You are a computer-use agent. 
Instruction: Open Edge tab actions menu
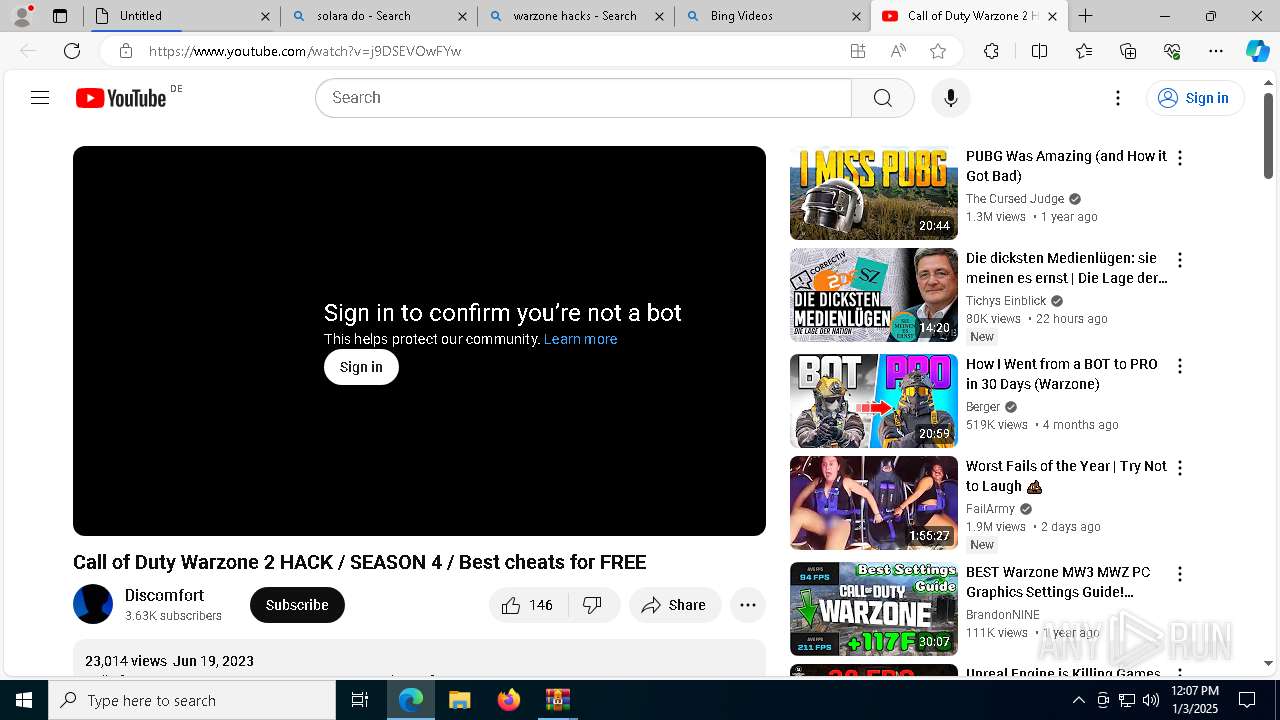tap(60, 16)
